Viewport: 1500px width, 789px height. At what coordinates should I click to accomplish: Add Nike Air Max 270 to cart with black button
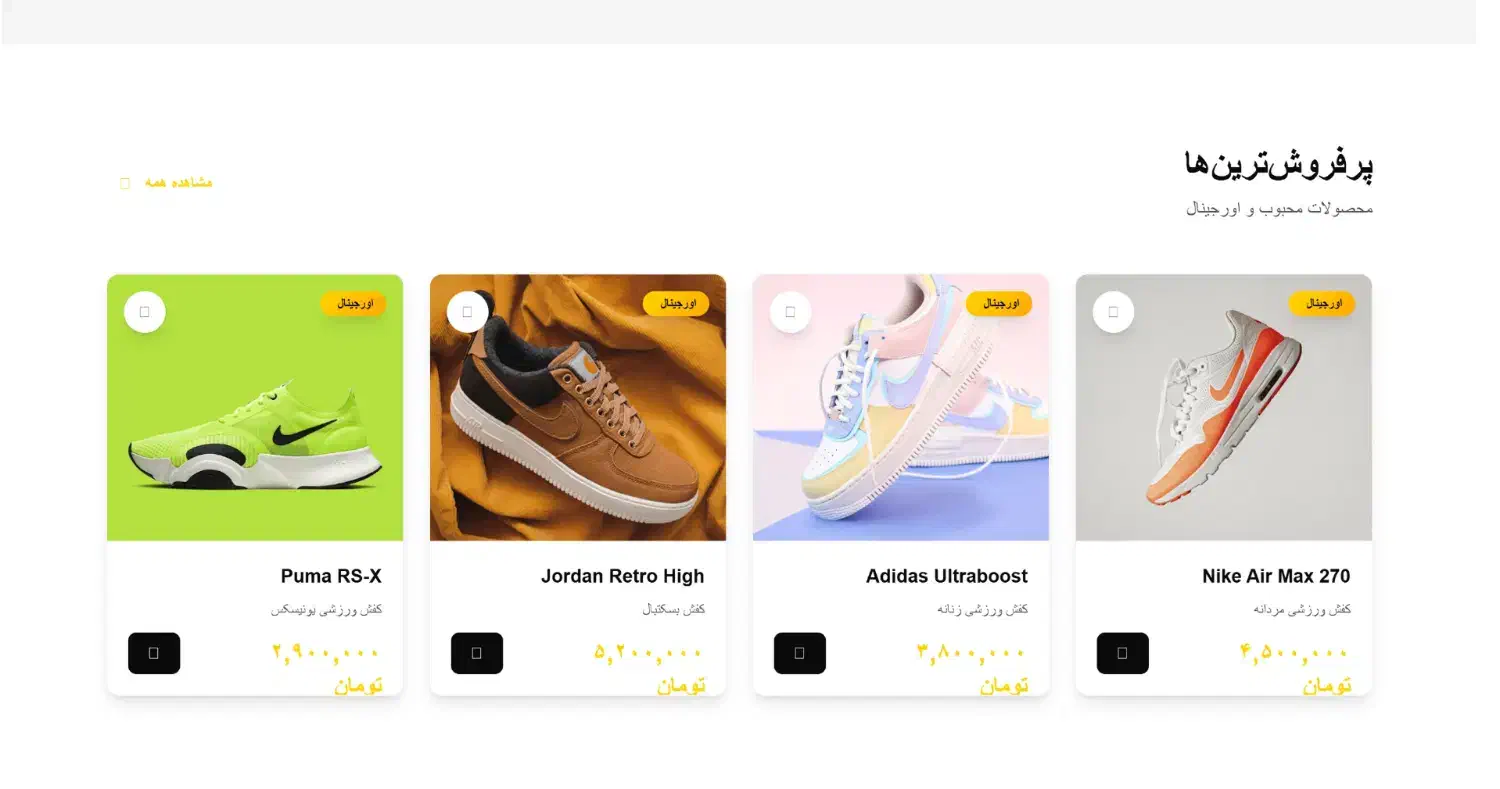click(x=1123, y=653)
